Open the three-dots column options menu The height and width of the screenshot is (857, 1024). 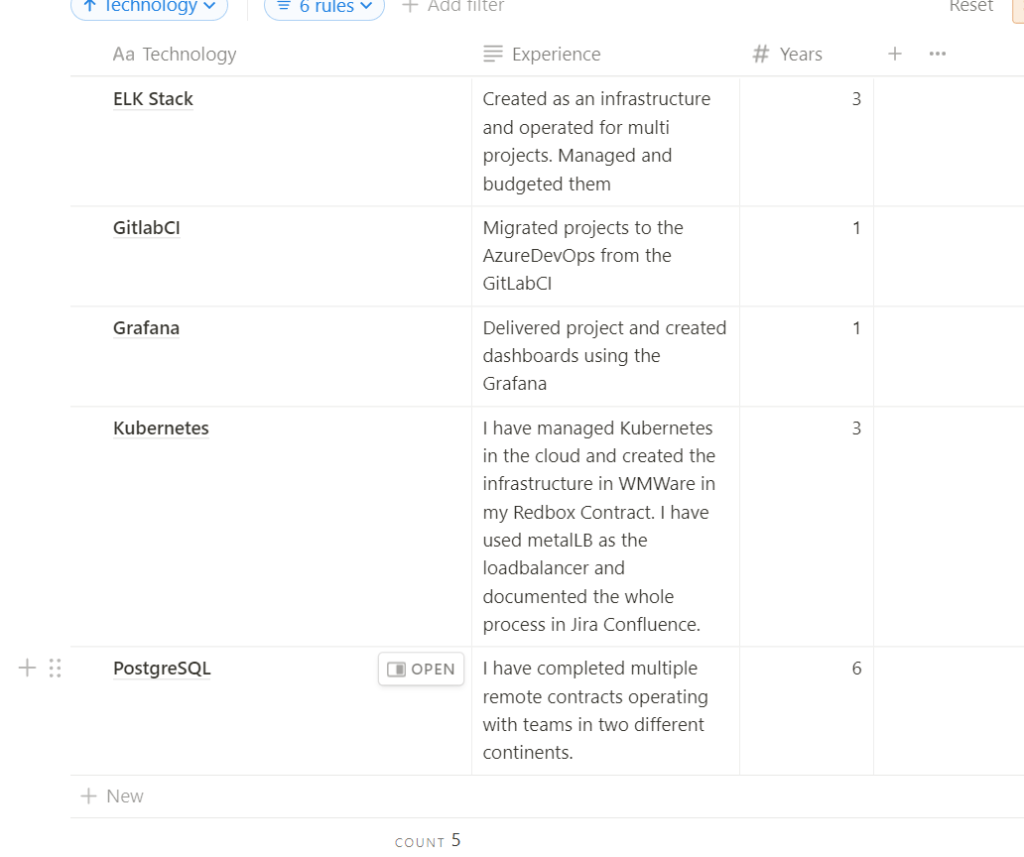[x=937, y=54]
